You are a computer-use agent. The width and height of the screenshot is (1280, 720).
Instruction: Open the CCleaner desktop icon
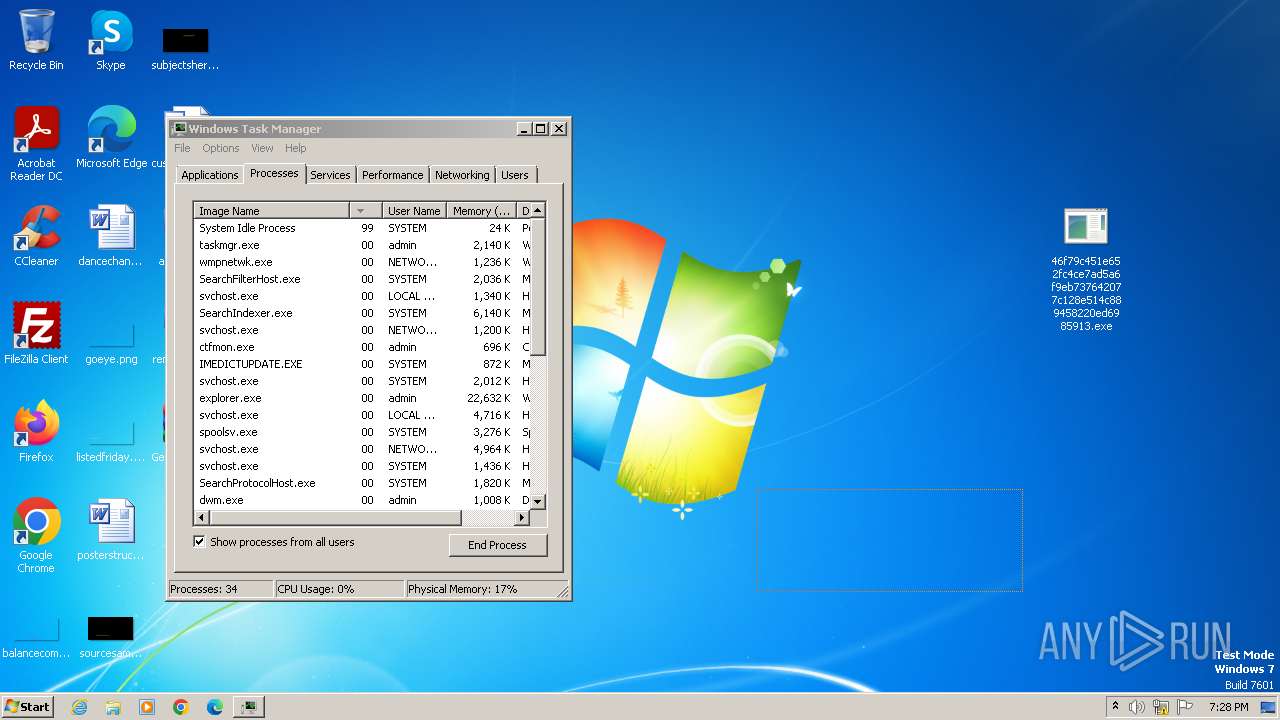point(36,236)
